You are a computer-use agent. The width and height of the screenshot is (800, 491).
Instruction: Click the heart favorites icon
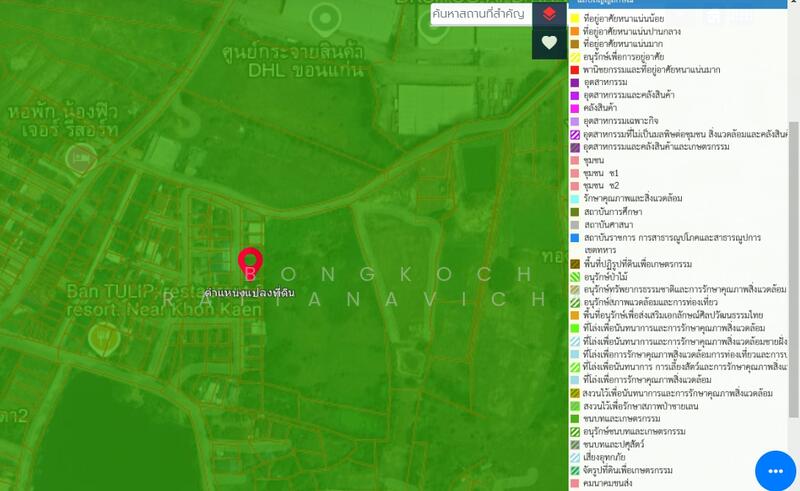[549, 43]
